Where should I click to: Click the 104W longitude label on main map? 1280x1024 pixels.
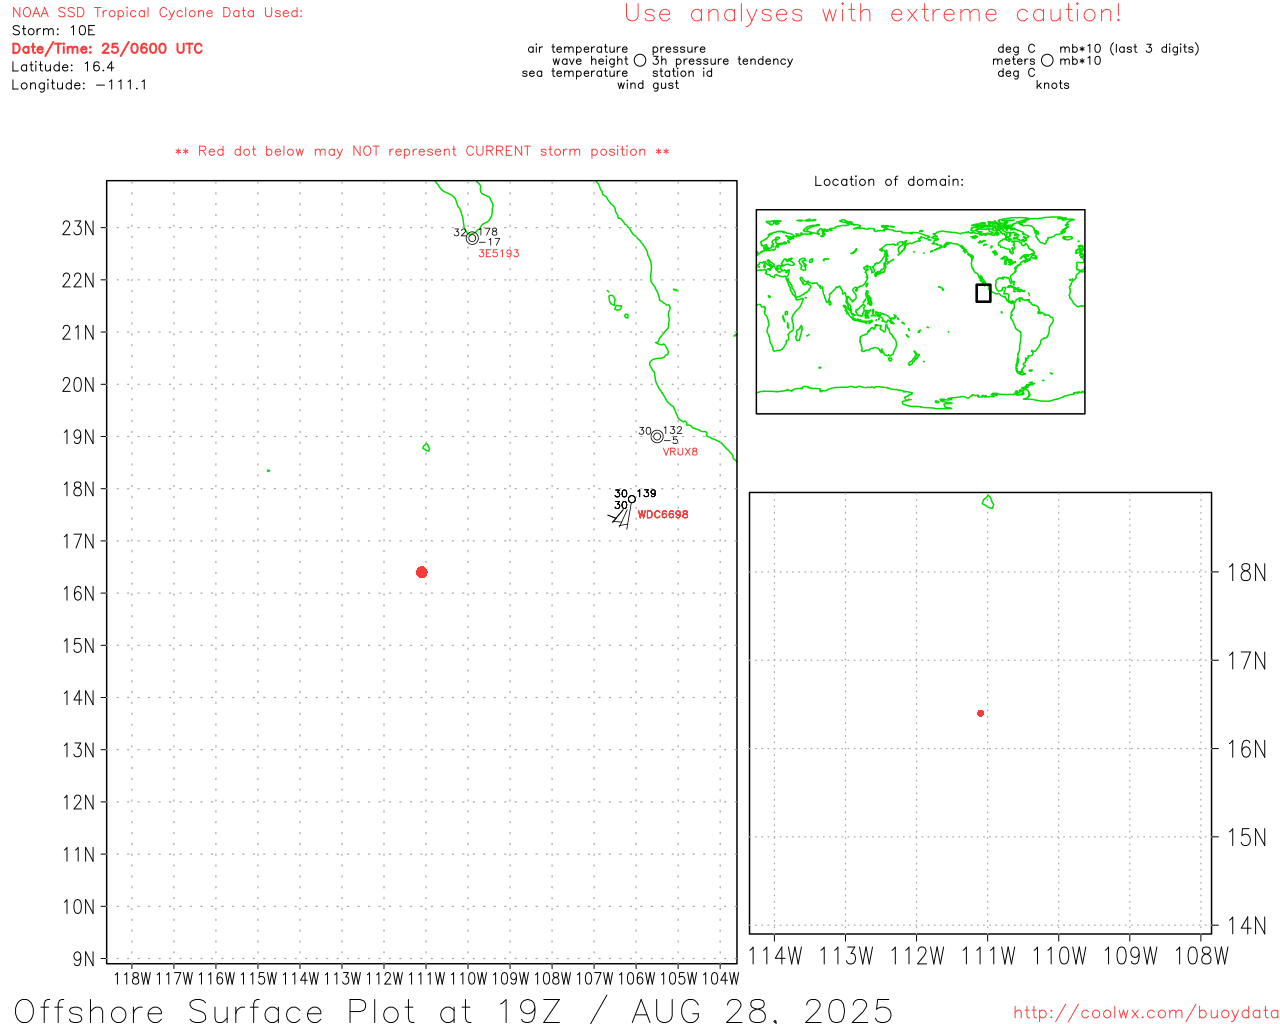[x=720, y=978]
